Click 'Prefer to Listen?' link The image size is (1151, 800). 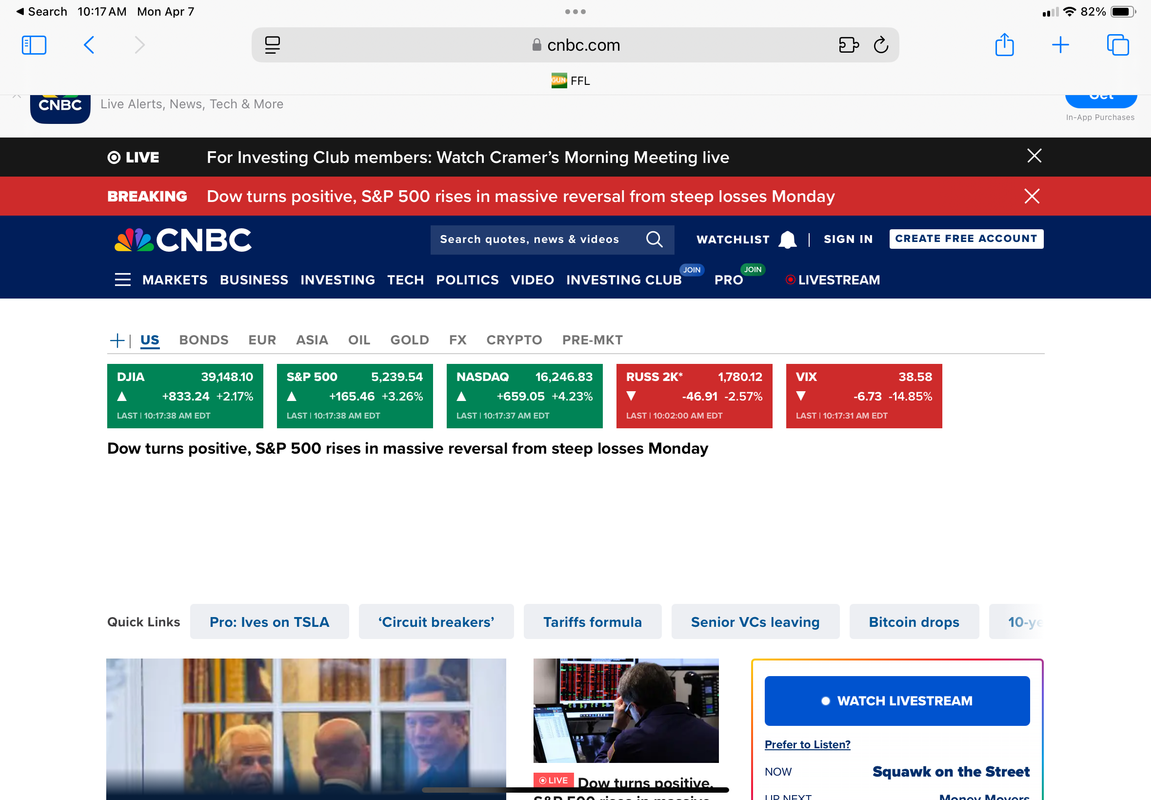[807, 744]
